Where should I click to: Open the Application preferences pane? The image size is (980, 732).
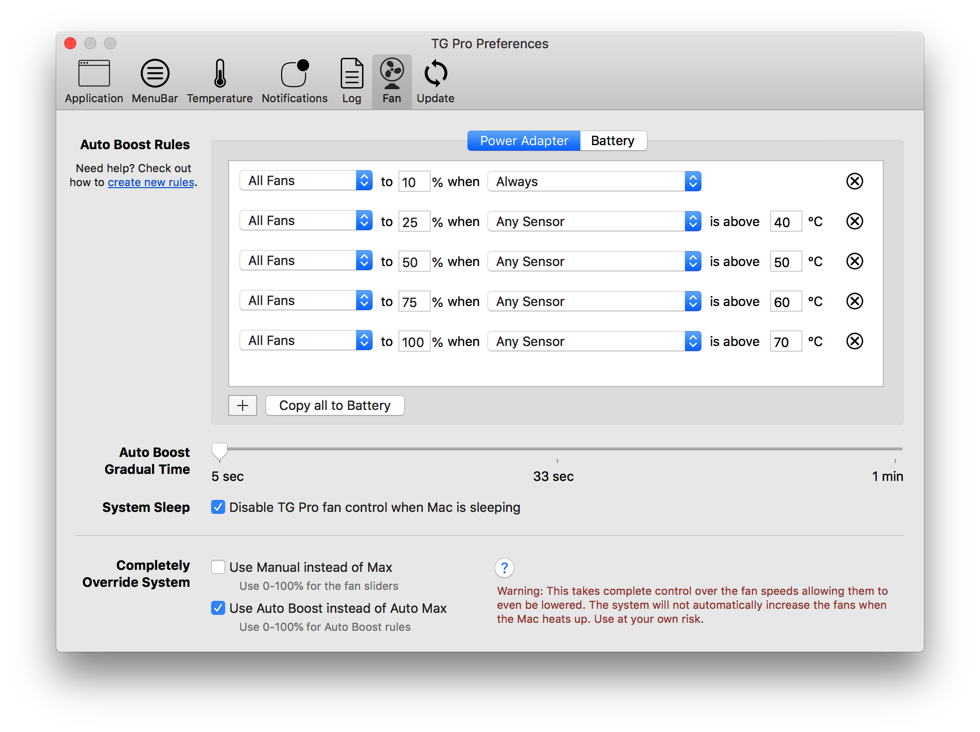[94, 82]
